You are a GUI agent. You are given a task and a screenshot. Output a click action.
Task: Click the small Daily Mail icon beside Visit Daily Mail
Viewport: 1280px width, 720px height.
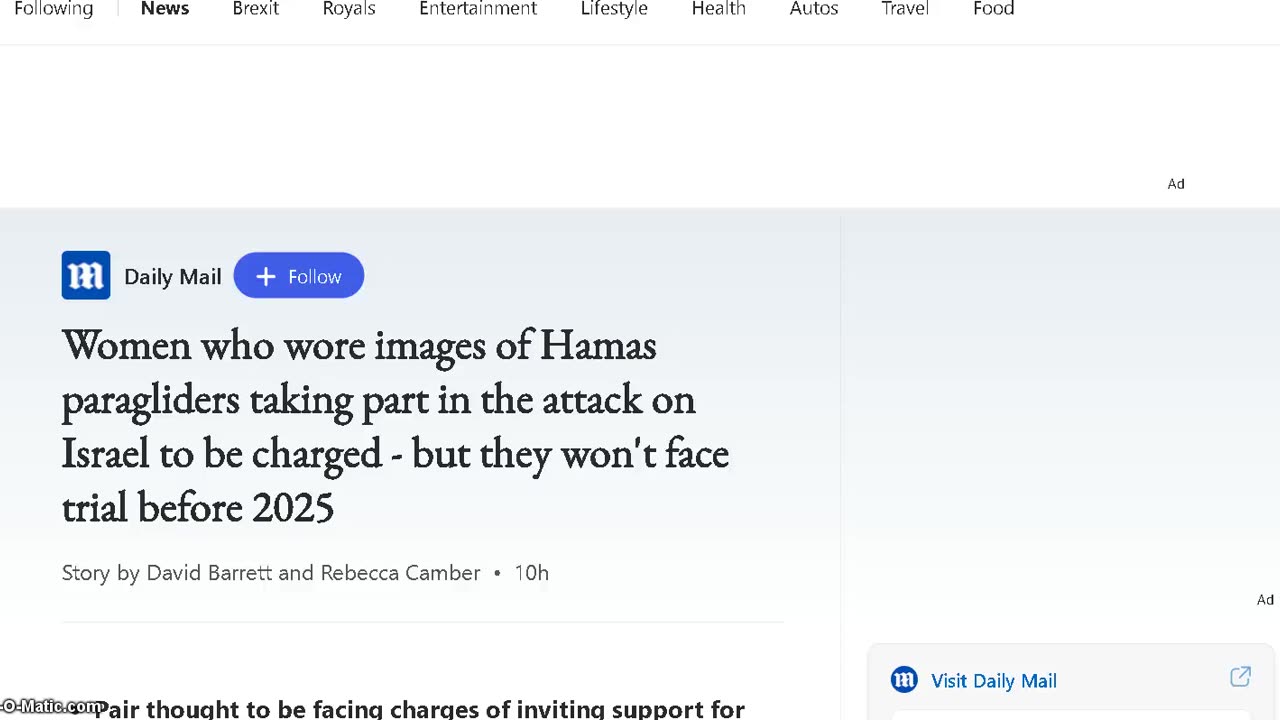904,680
